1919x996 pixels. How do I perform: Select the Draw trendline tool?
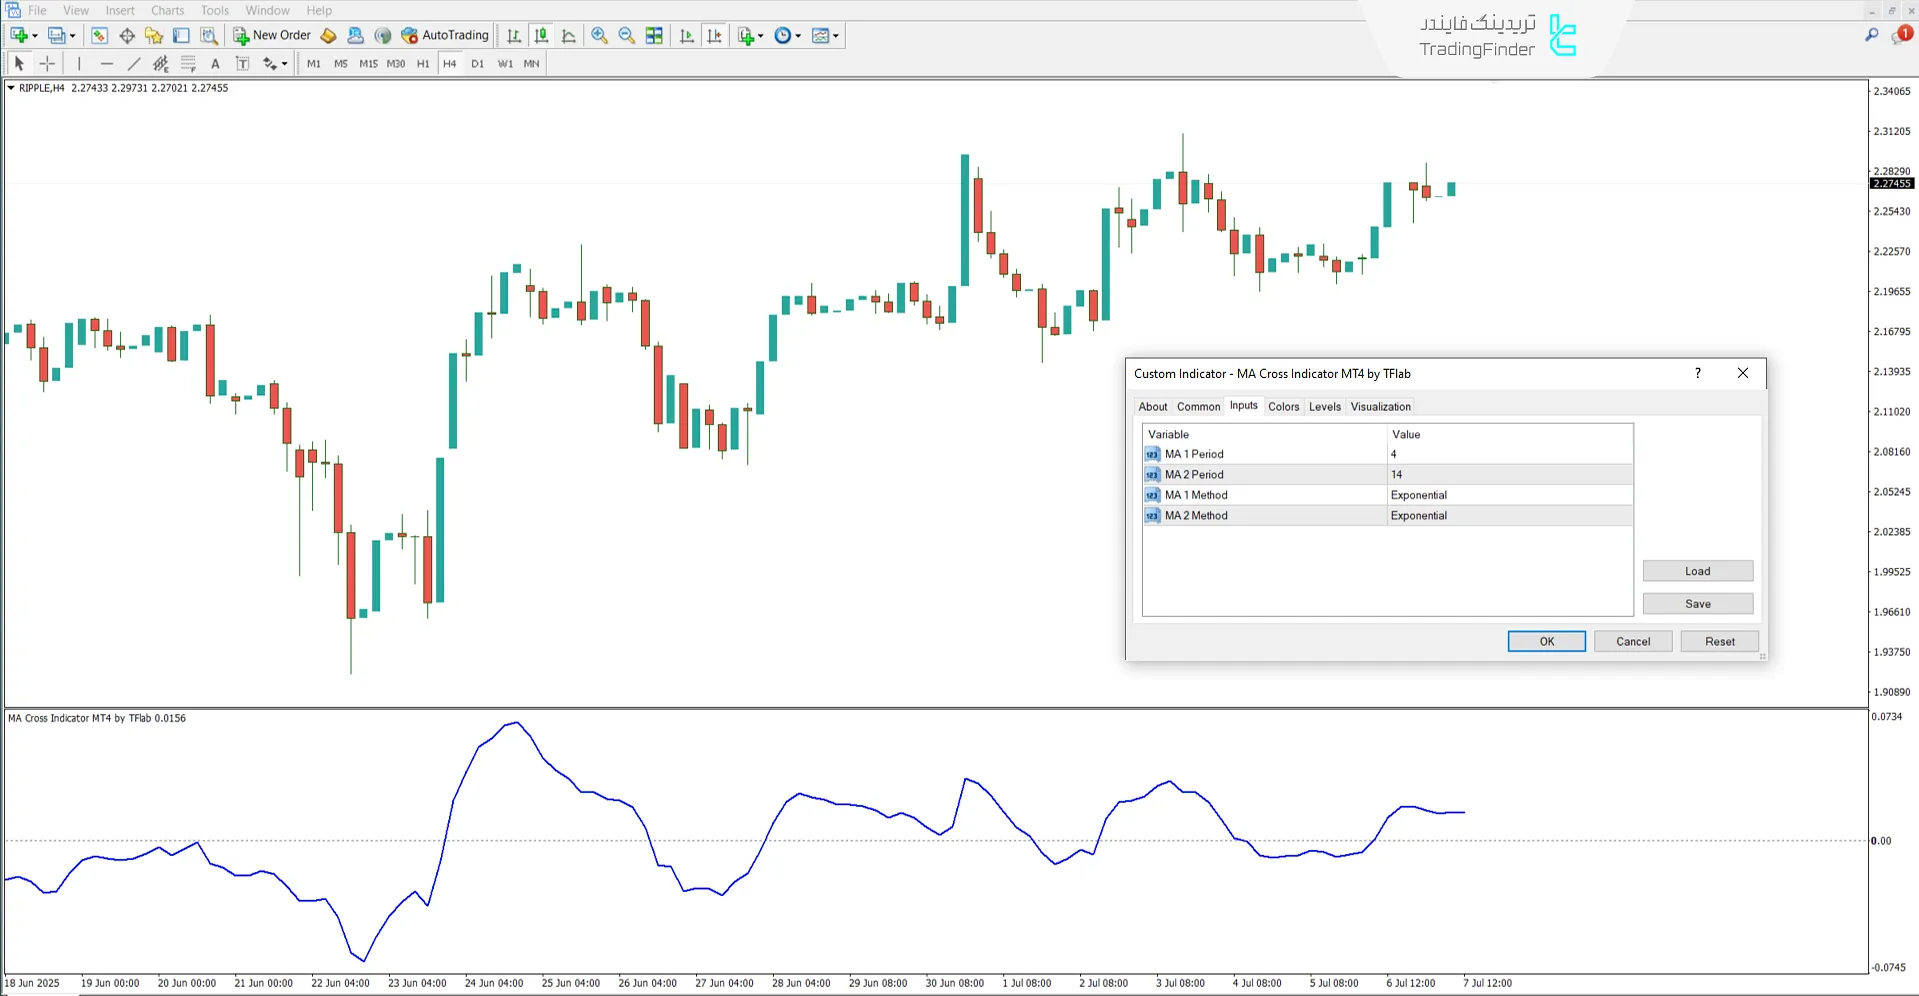134,63
